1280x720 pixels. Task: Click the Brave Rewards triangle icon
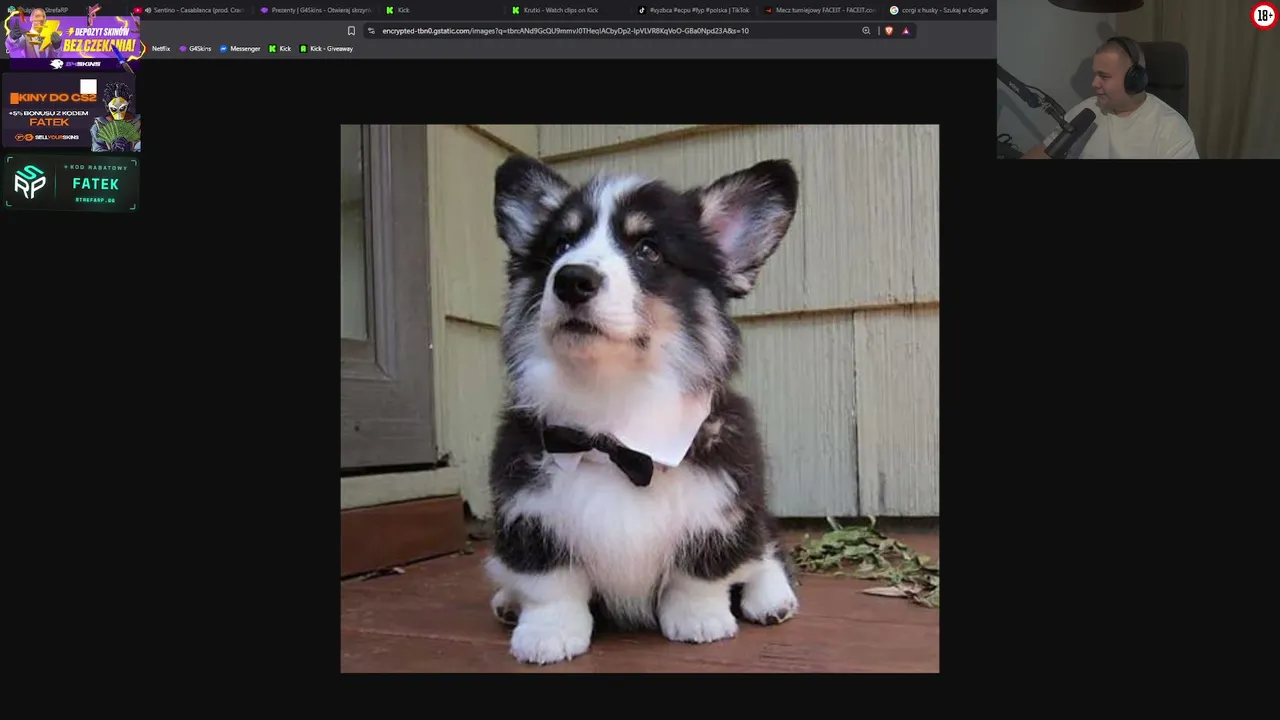pyautogui.click(x=906, y=31)
